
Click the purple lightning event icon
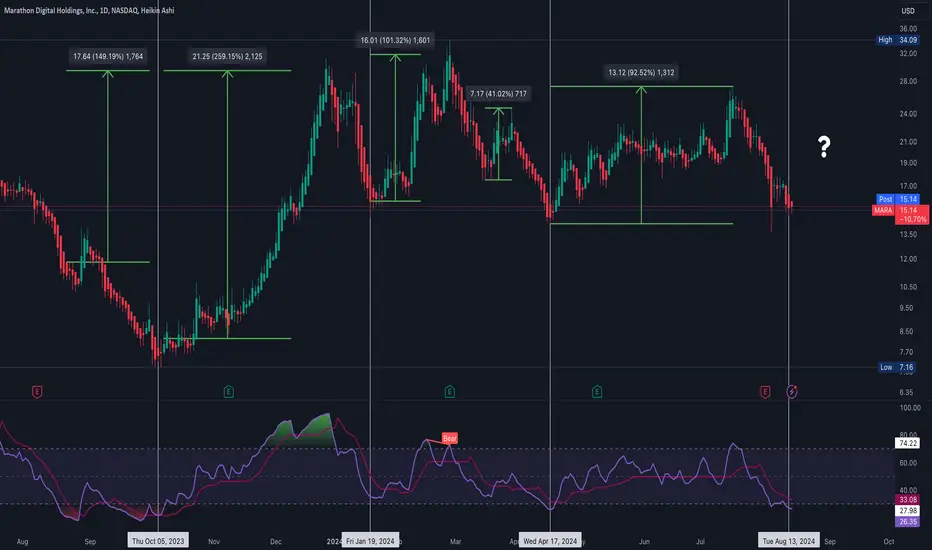792,391
